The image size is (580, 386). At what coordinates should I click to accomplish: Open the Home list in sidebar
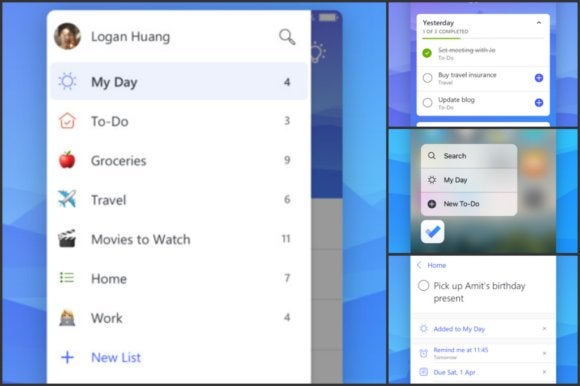point(179,278)
